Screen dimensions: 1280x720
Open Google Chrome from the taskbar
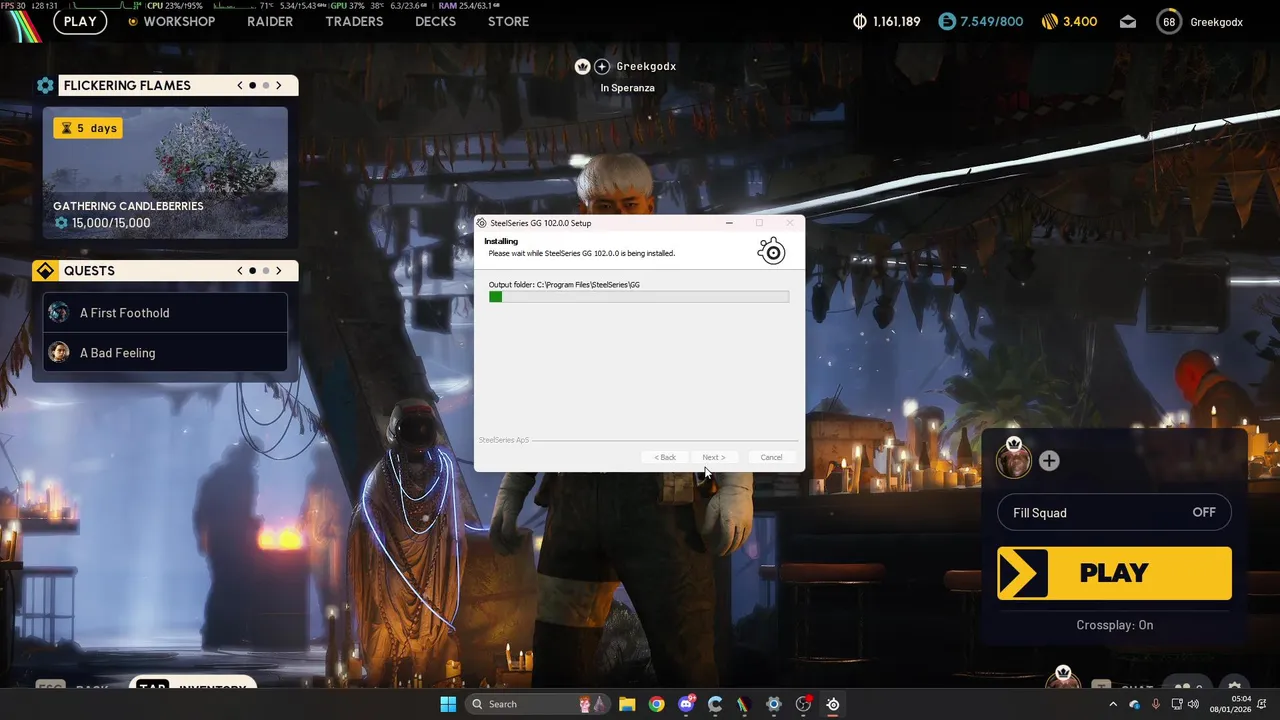pyautogui.click(x=656, y=704)
